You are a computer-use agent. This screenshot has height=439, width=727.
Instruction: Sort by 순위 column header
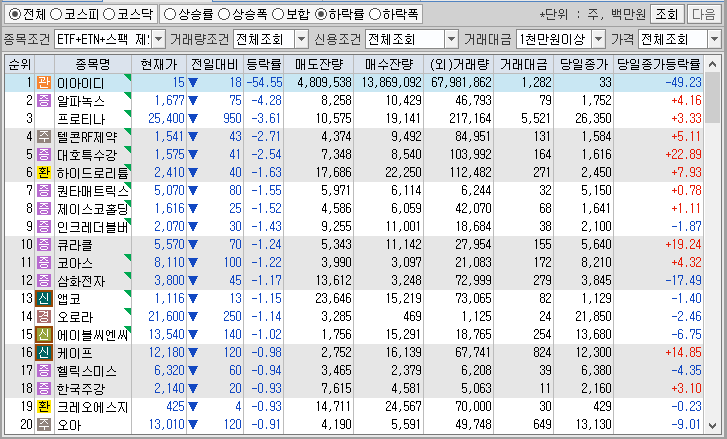tap(19, 64)
